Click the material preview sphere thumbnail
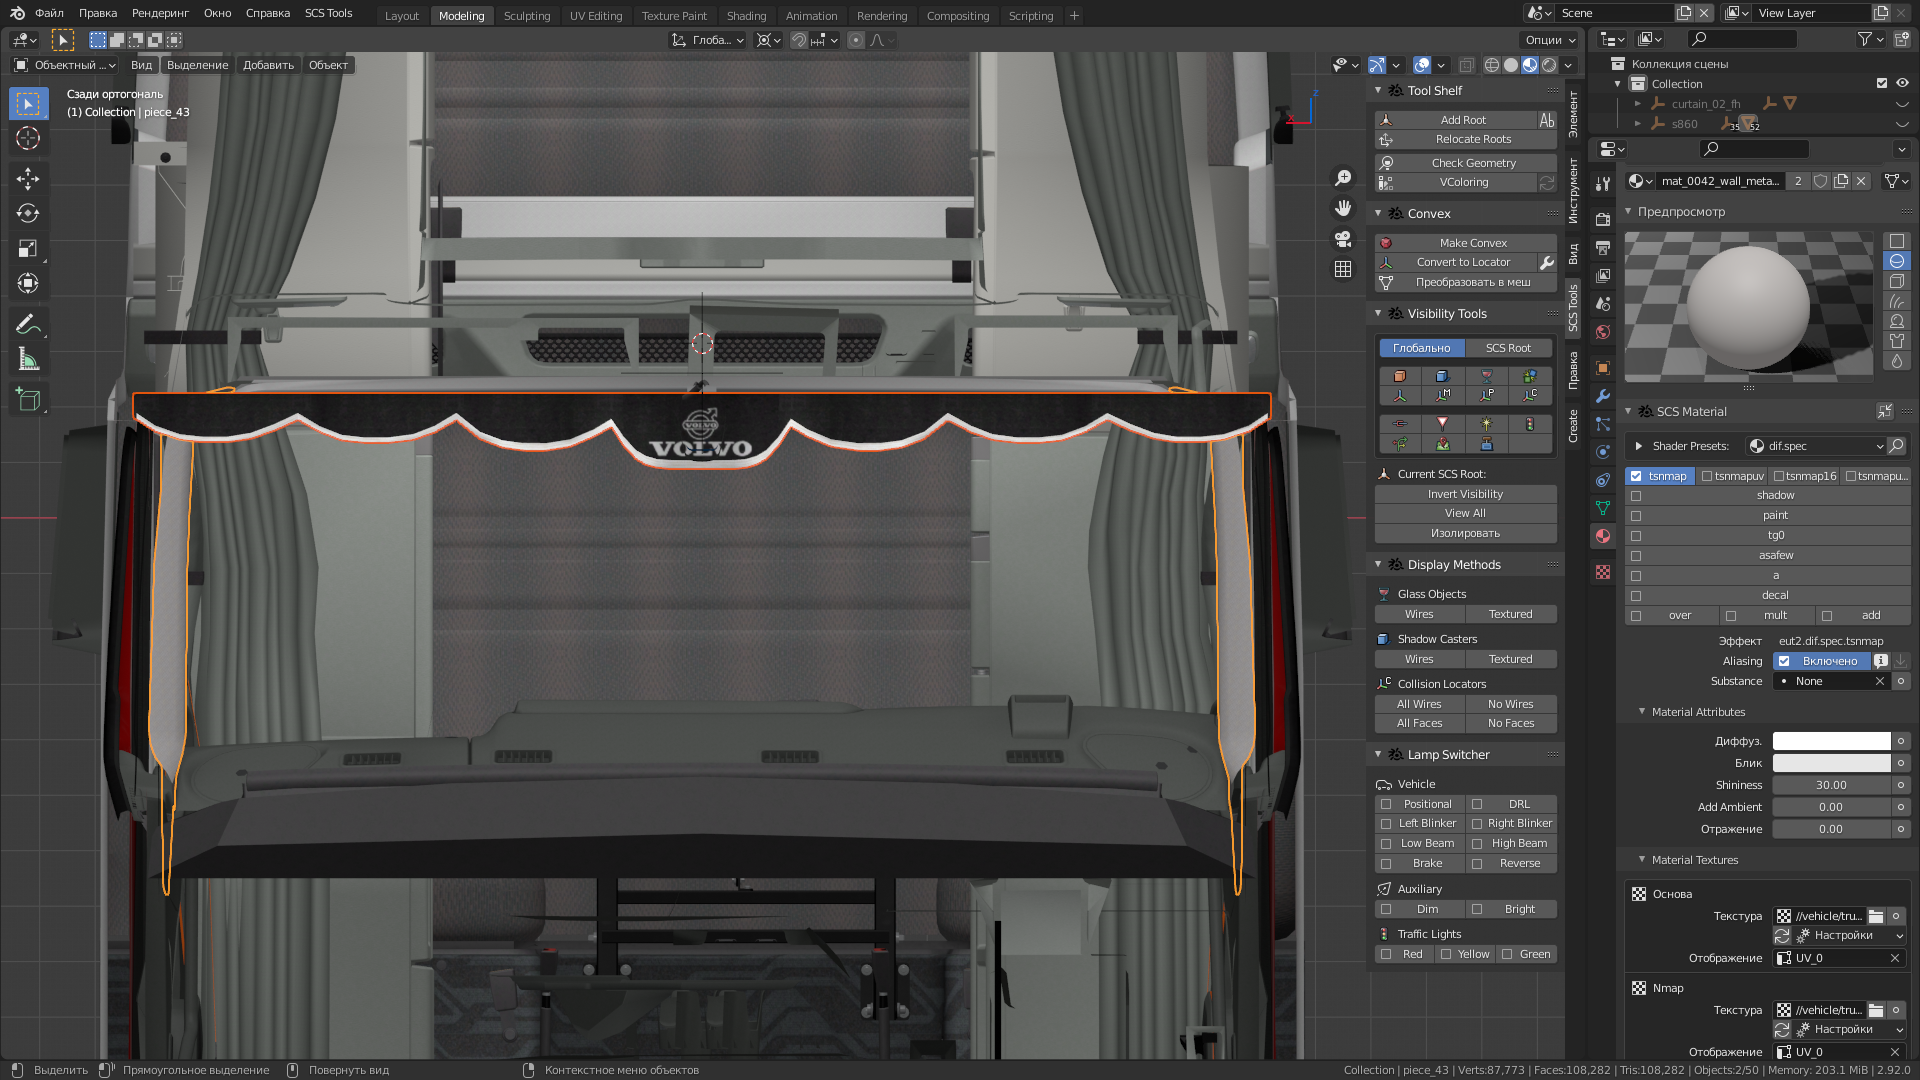Screen dimensions: 1920x1080 [1748, 307]
